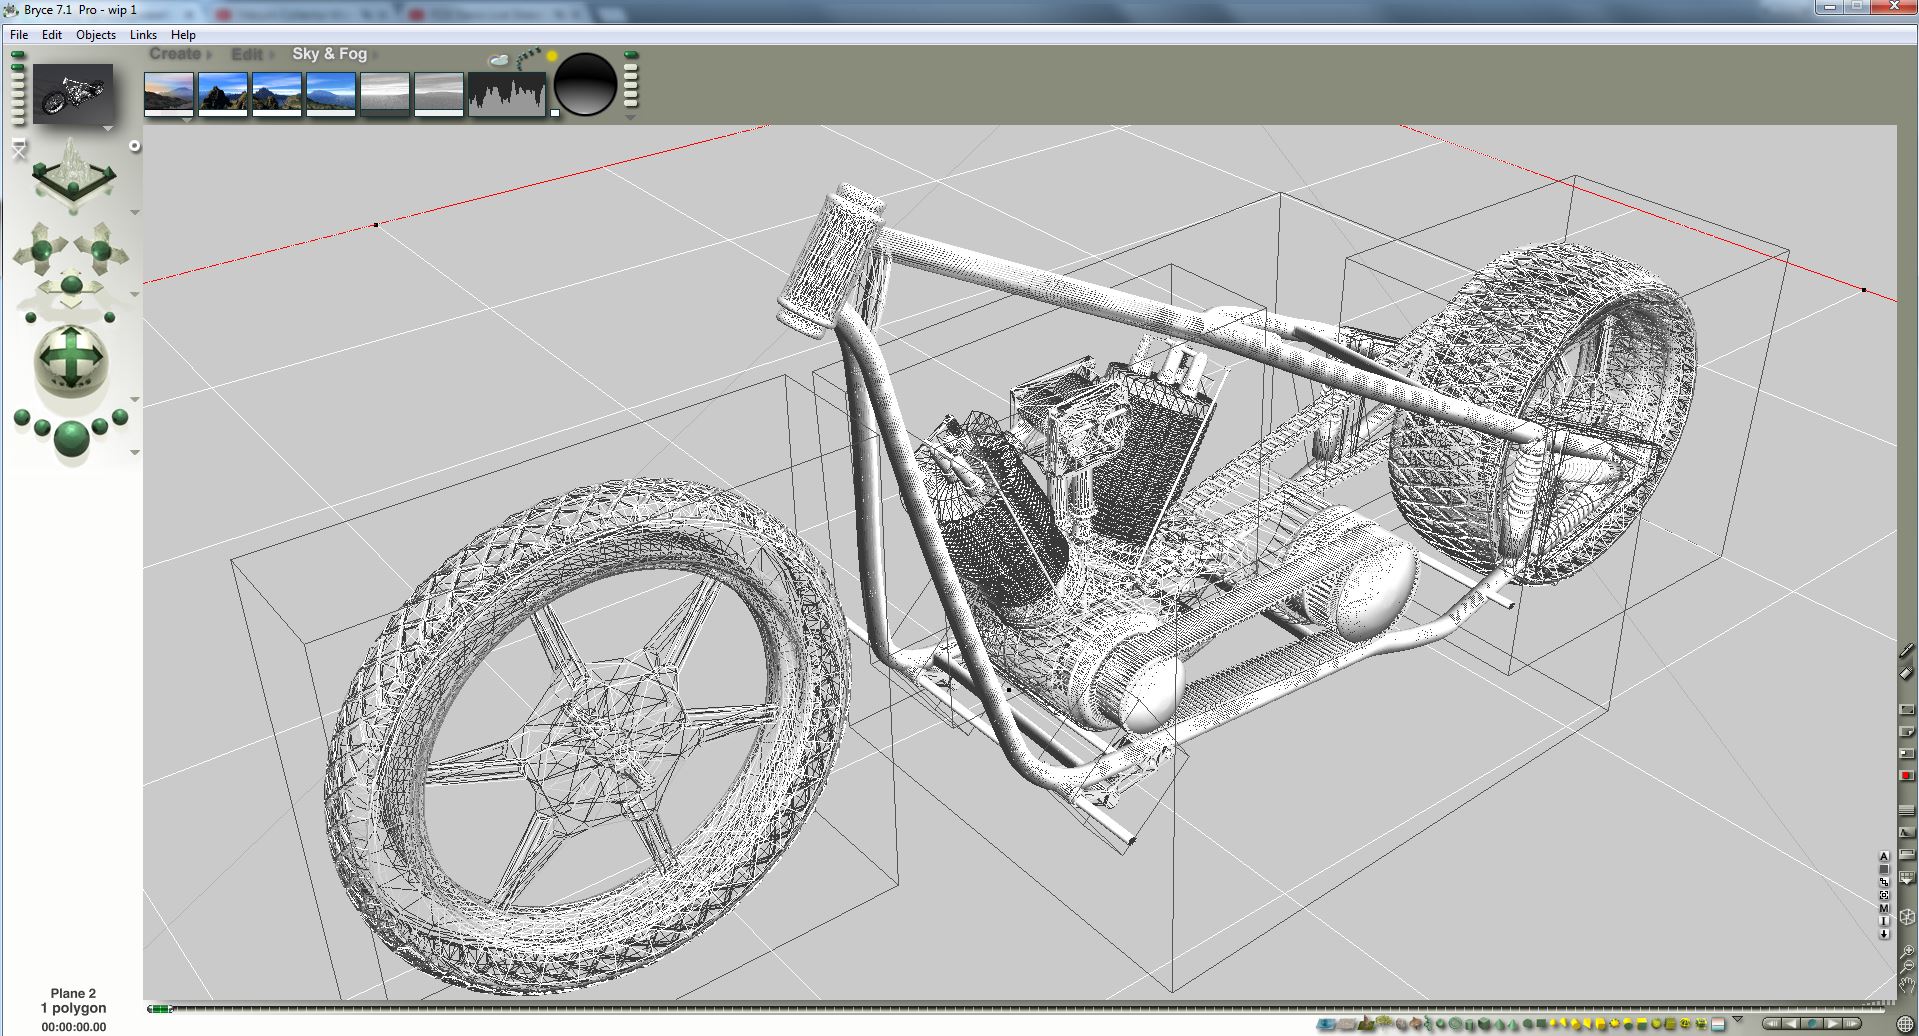
Task: Click the pencil icon on right toolbar
Action: pyautogui.click(x=1906, y=650)
